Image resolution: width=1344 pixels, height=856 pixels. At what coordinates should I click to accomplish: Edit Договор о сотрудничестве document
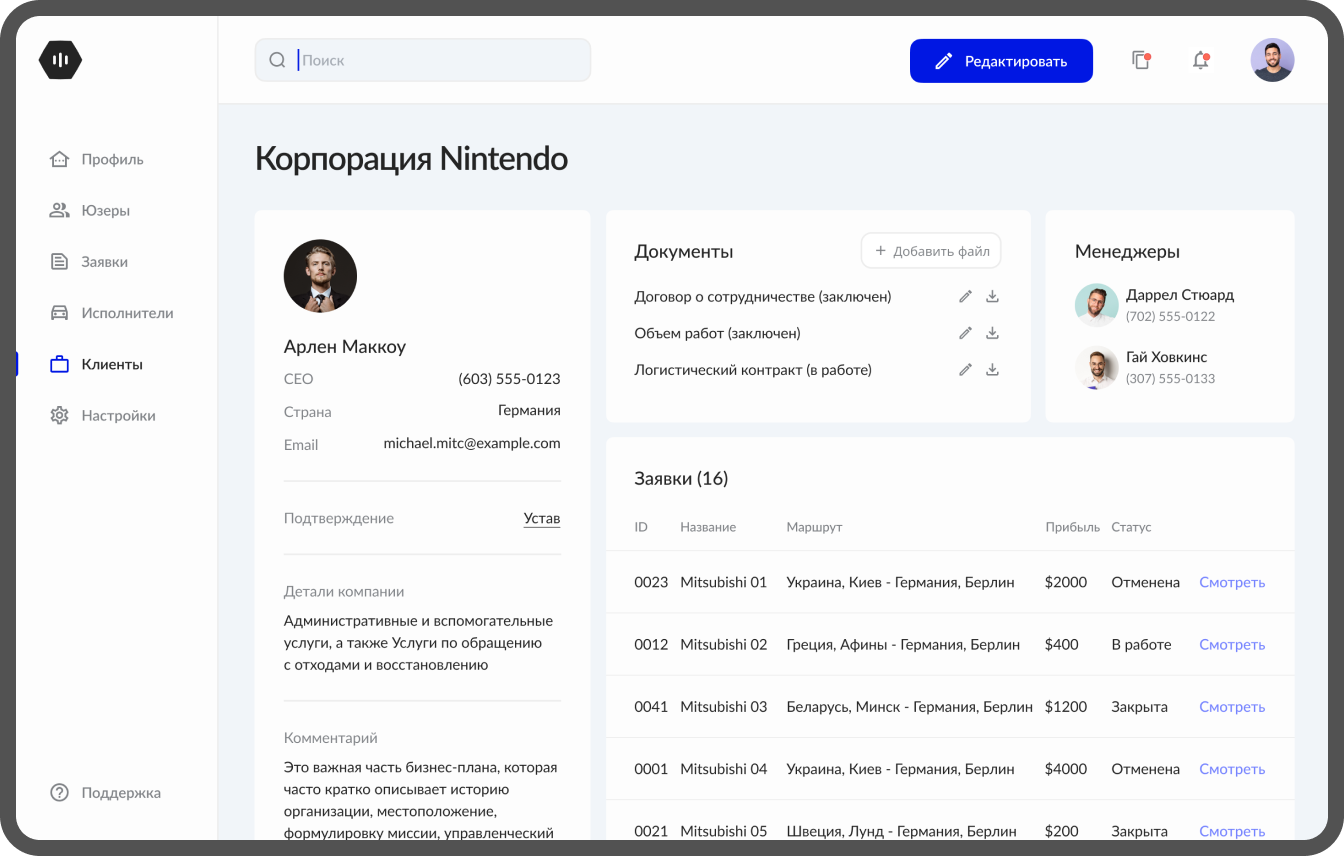pyautogui.click(x=965, y=296)
